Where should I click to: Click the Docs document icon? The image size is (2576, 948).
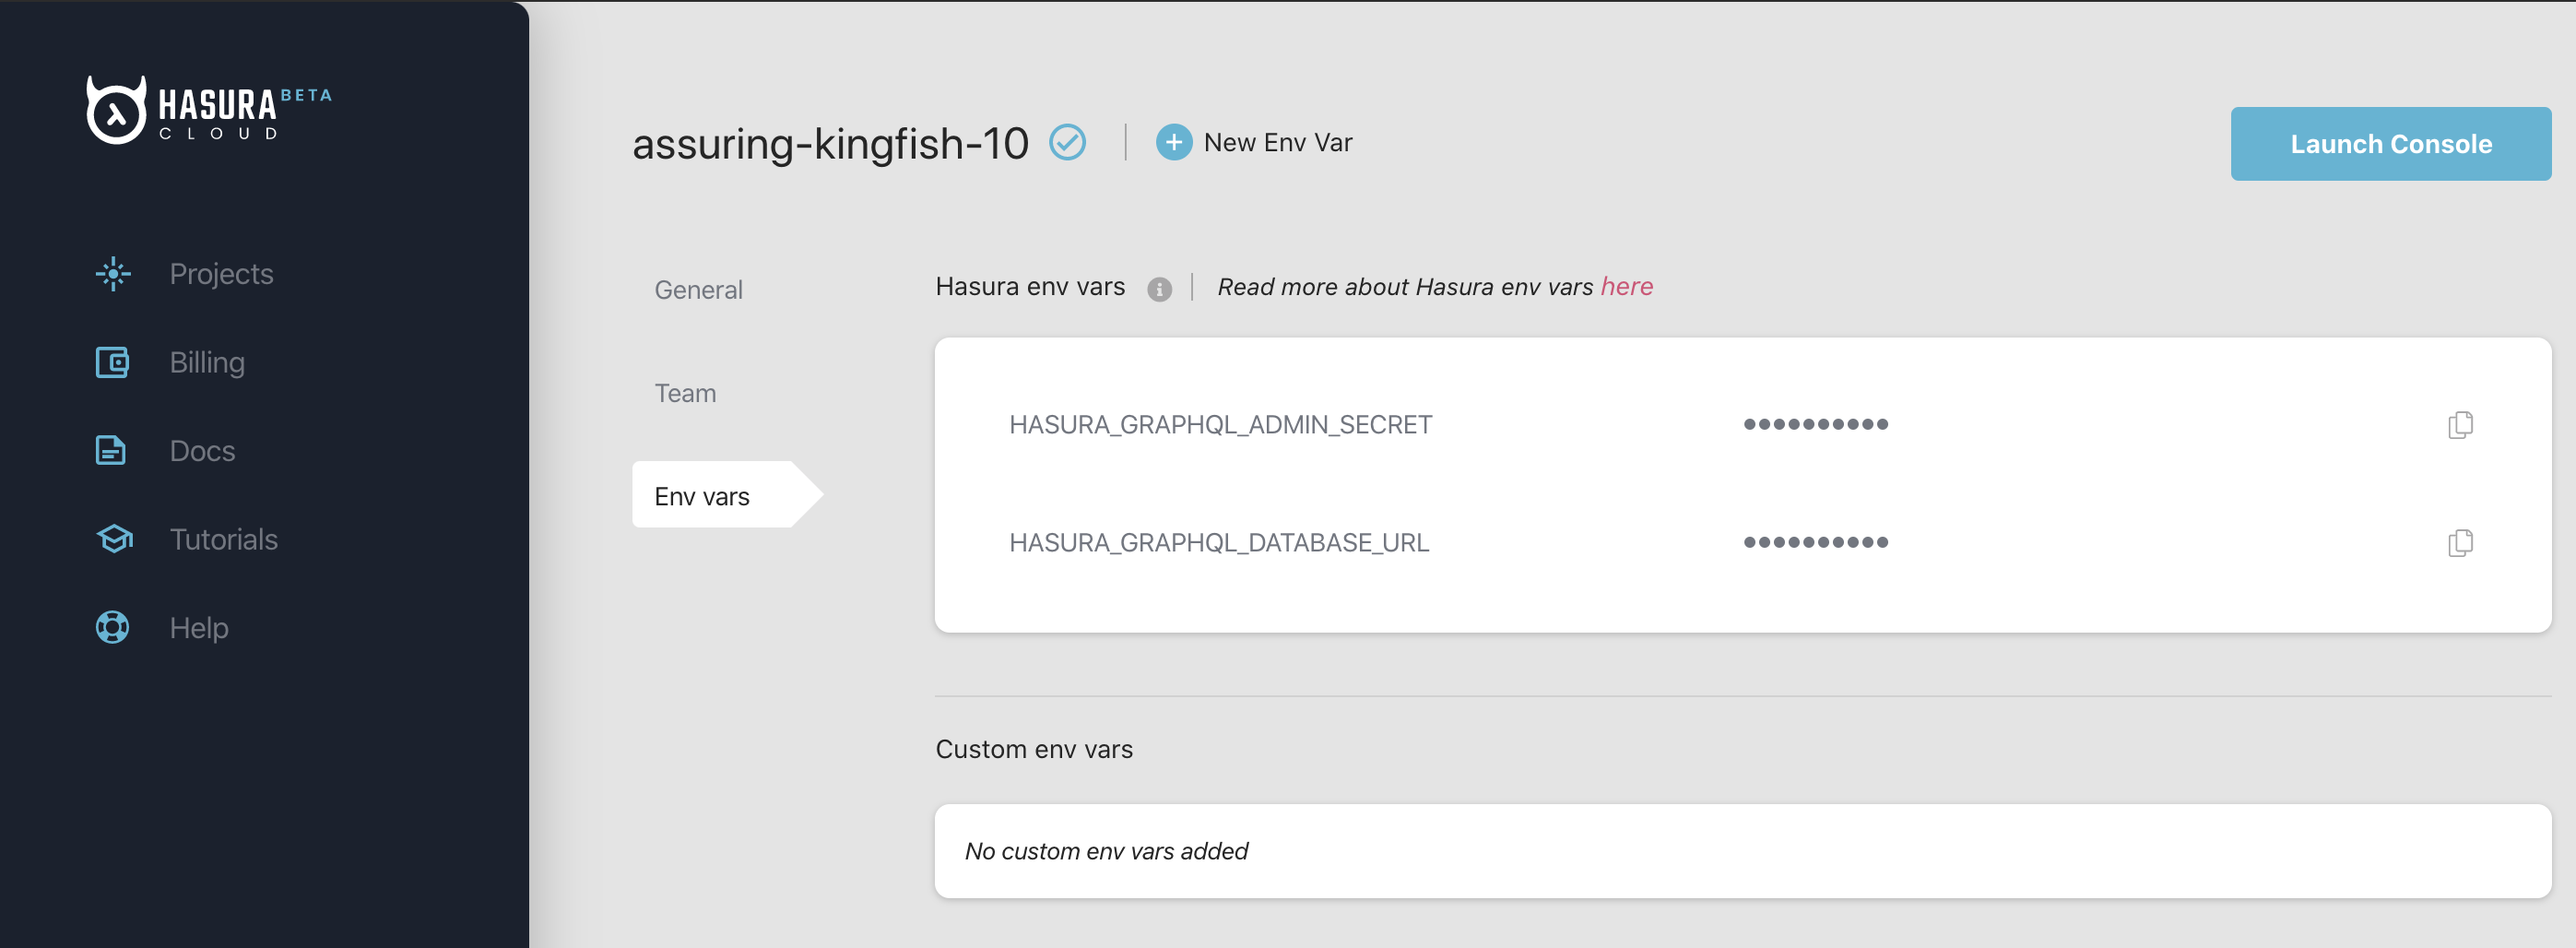[111, 450]
